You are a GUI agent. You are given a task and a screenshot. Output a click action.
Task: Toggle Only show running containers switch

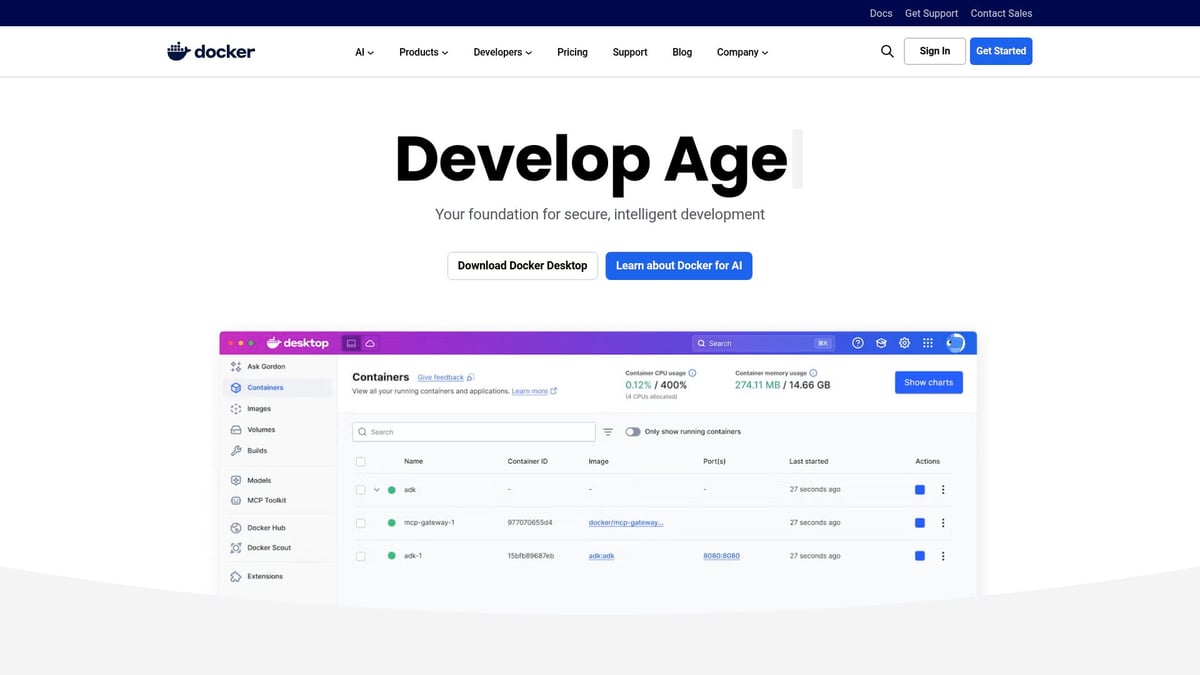pyautogui.click(x=633, y=432)
